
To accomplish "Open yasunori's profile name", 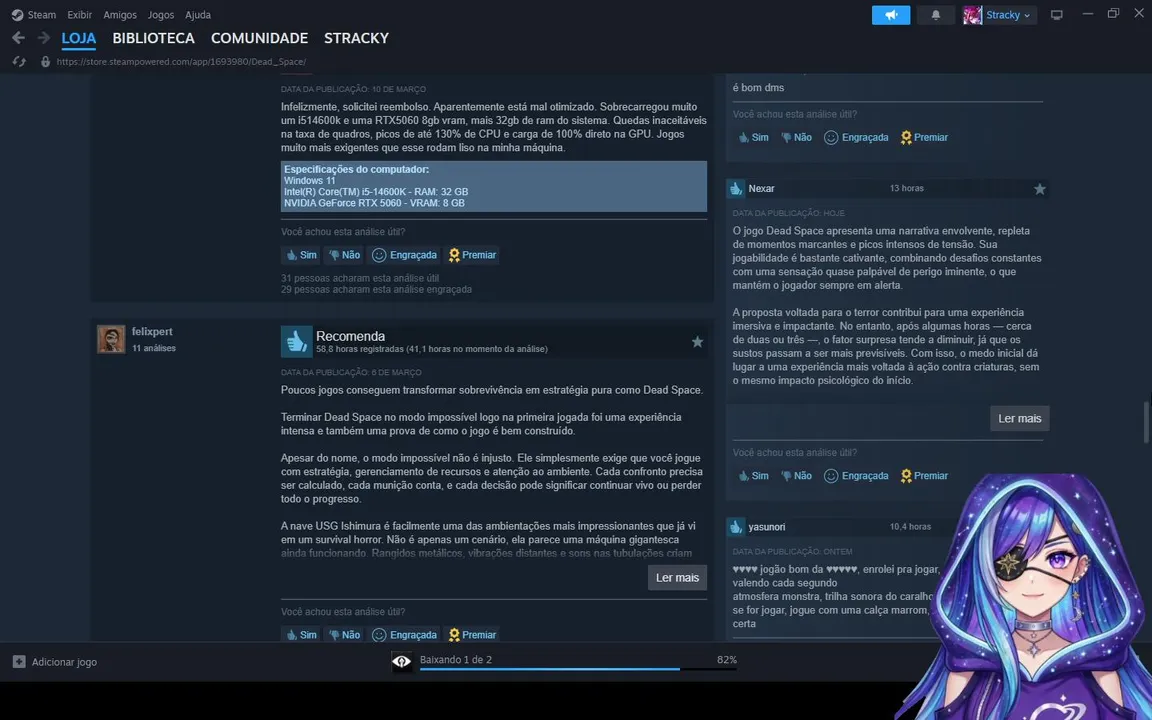I will [x=766, y=527].
